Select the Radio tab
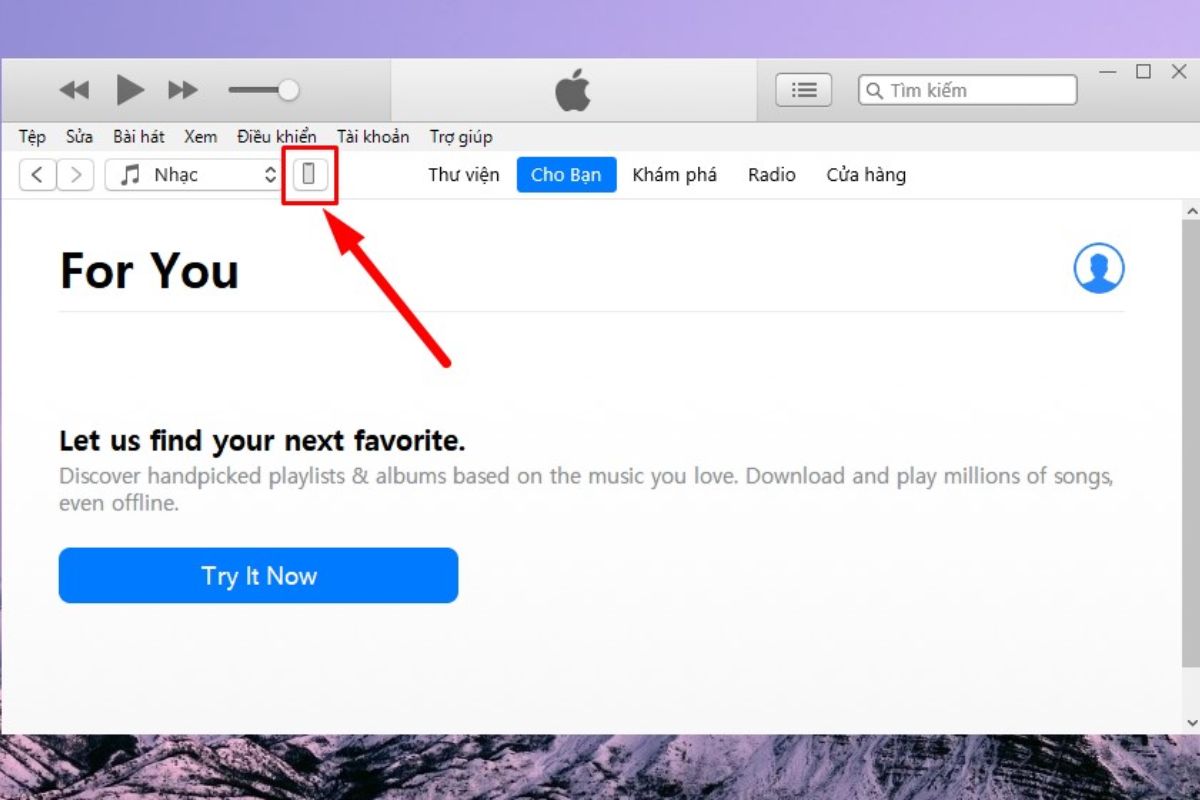Image resolution: width=1200 pixels, height=800 pixels. click(x=771, y=174)
